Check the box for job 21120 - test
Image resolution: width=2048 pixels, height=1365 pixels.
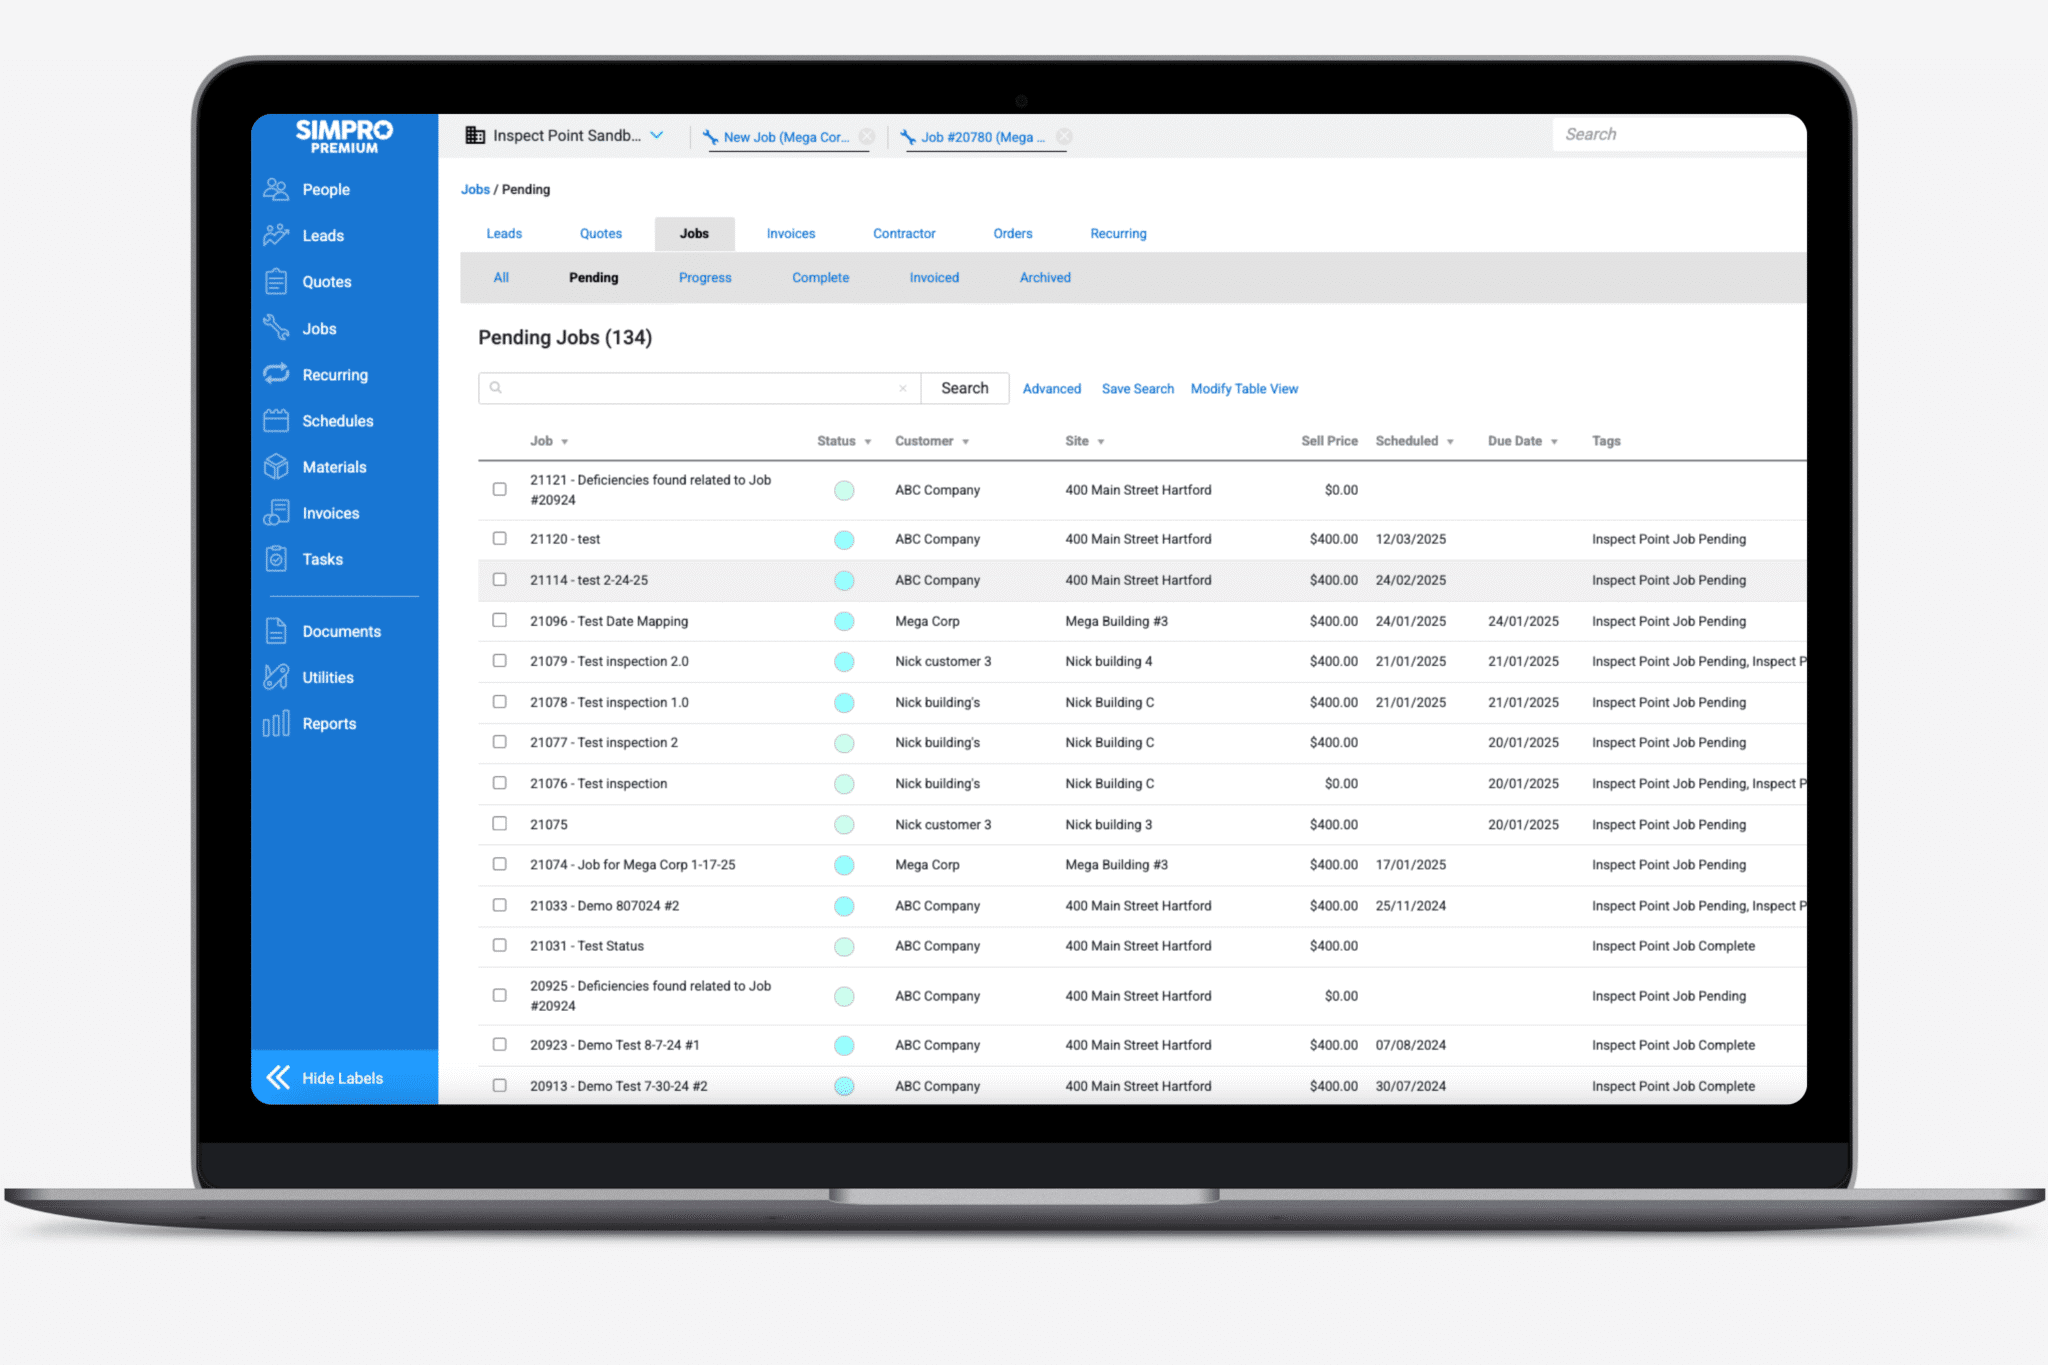(x=499, y=539)
